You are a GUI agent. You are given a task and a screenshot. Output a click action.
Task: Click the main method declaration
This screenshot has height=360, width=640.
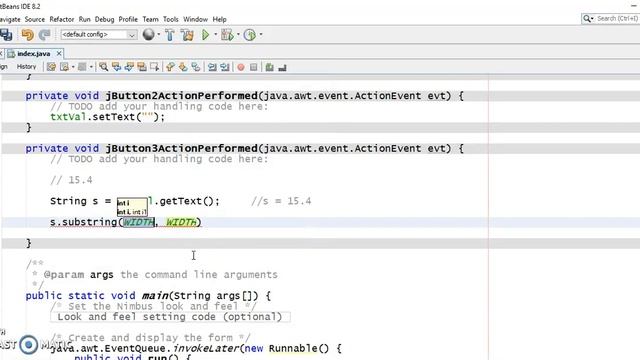tap(148, 296)
